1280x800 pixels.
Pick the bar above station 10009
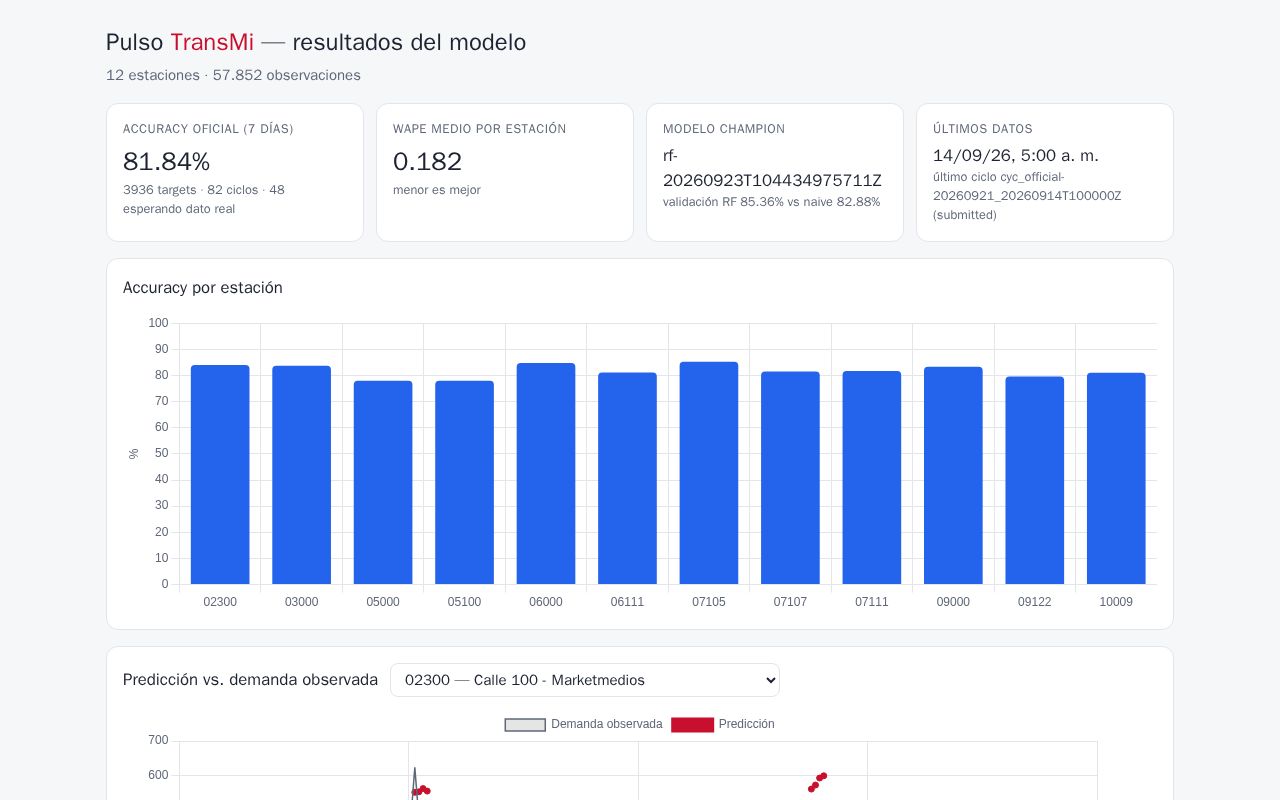pyautogui.click(x=1116, y=478)
